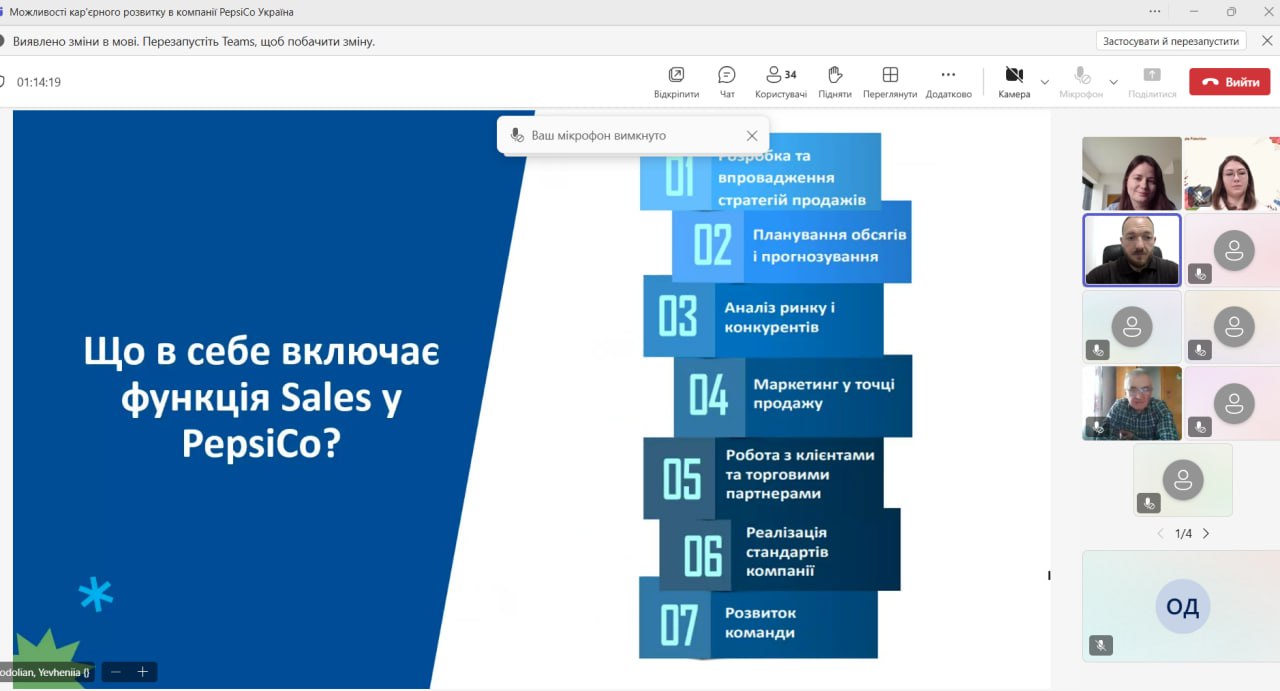Image resolution: width=1280 pixels, height=691 pixels.
Task: Open the Додатково more options menu
Action: [948, 76]
